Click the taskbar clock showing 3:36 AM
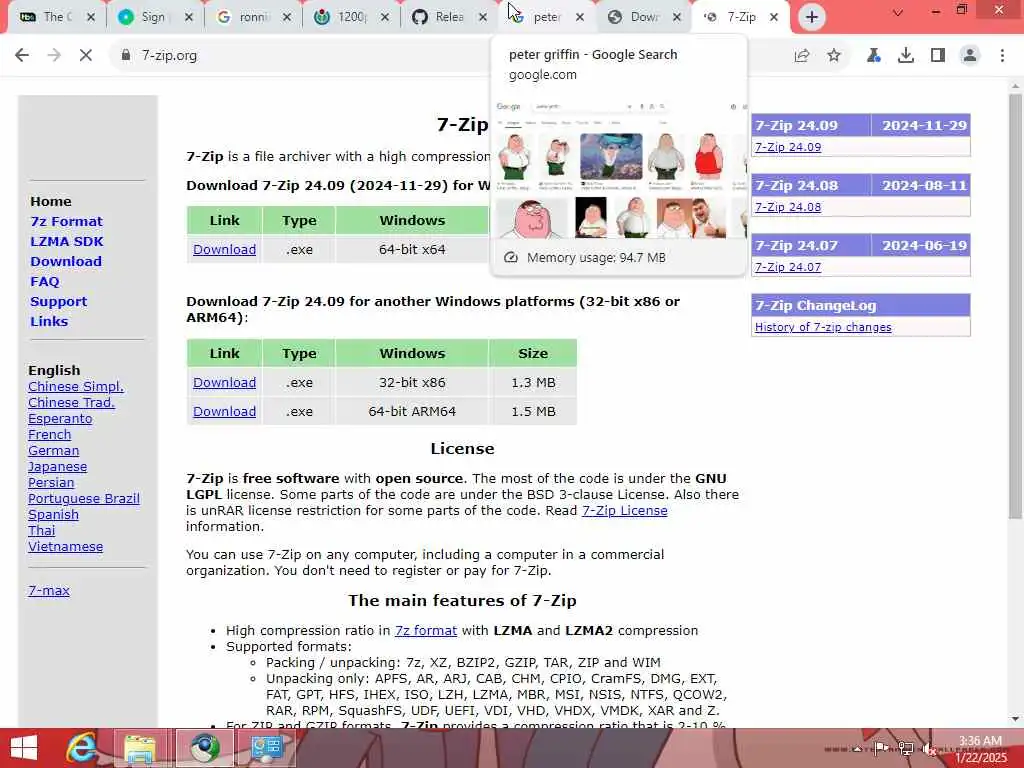Image resolution: width=1024 pixels, height=768 pixels. click(x=980, y=749)
